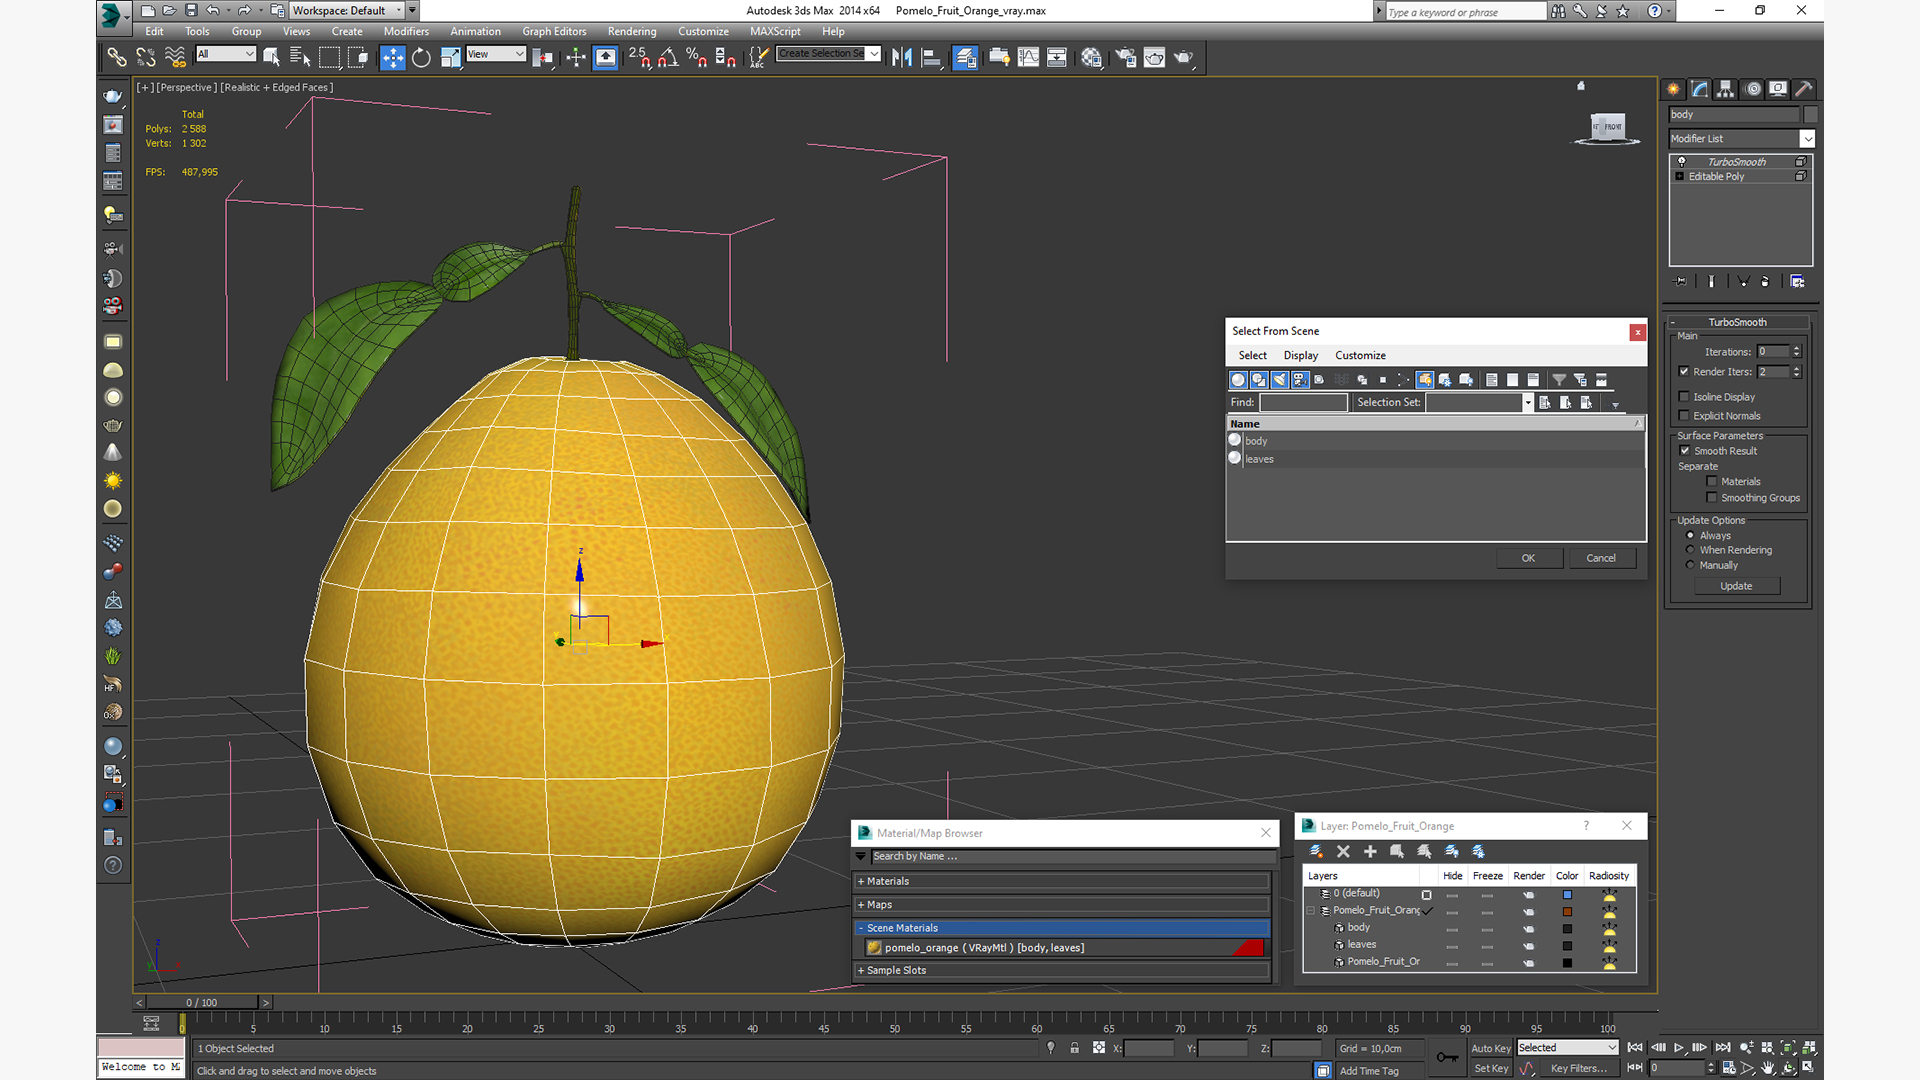Click the Auto Key button
Viewport: 1920px width, 1080px height.
(1491, 1048)
